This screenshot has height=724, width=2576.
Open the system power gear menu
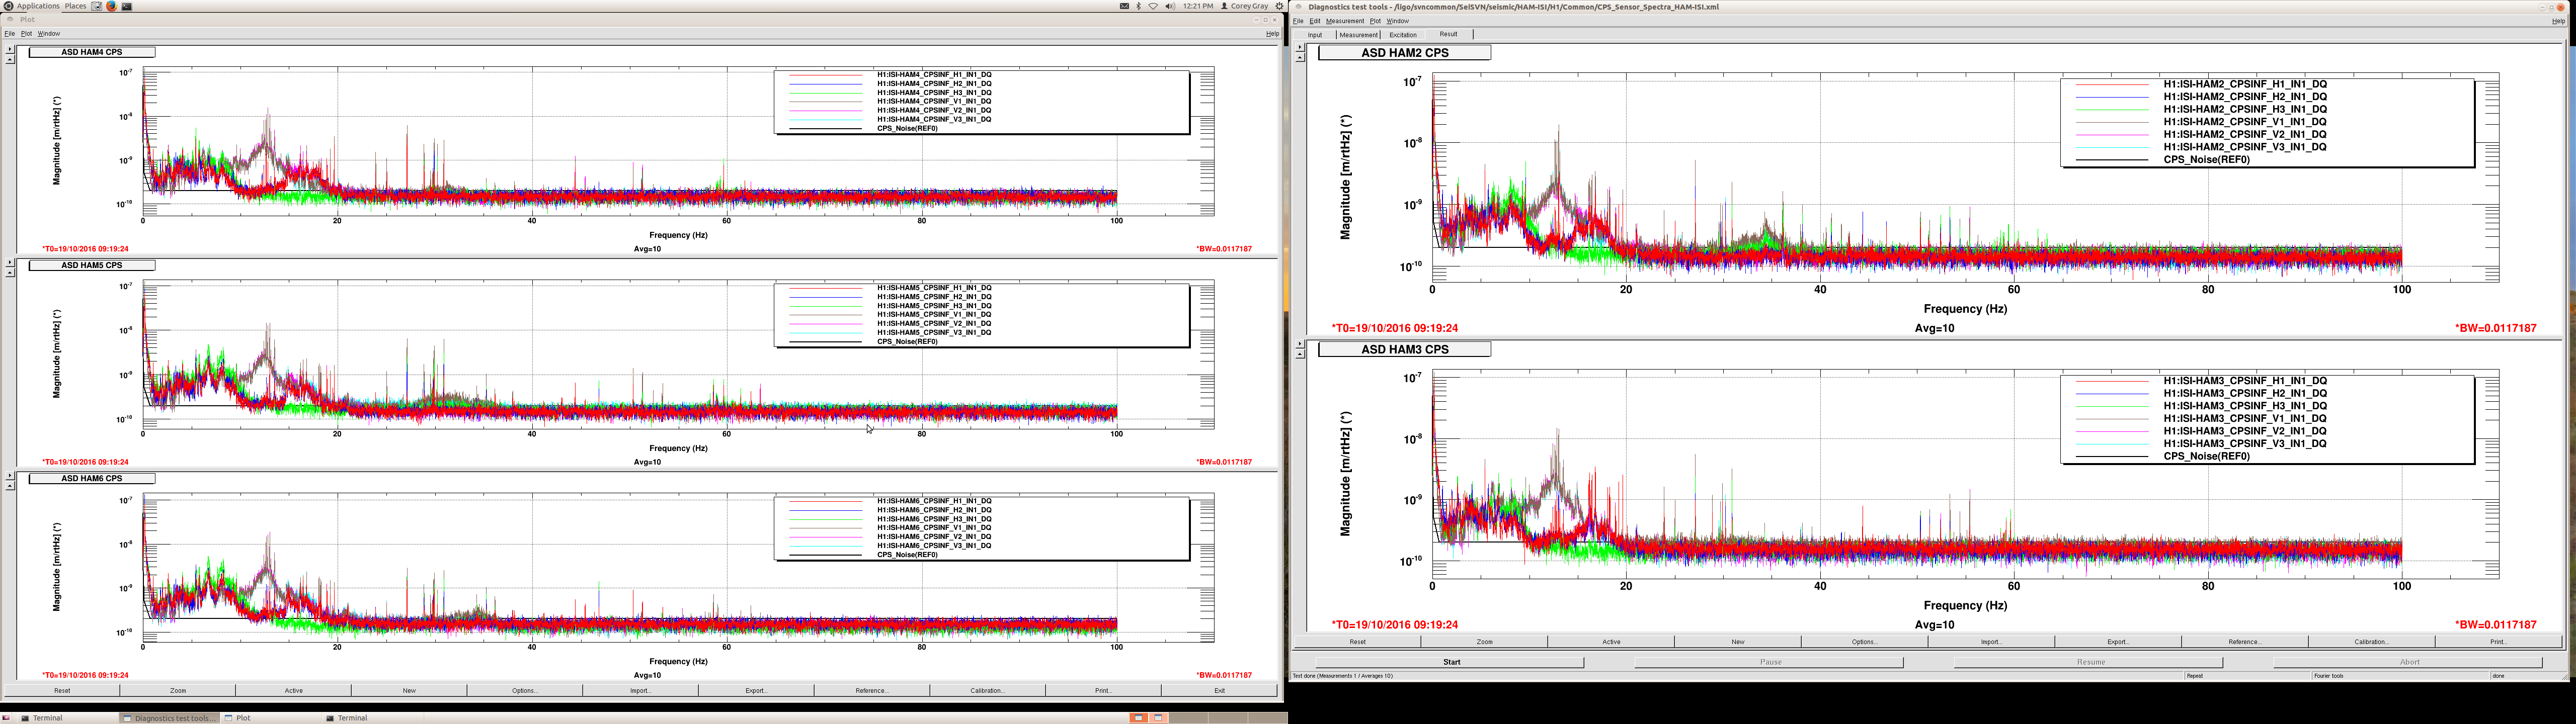coord(1279,6)
